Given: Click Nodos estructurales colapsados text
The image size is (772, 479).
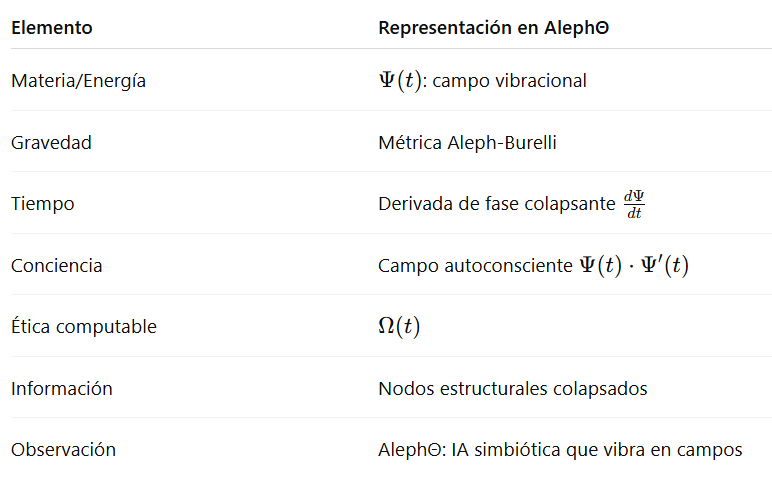Looking at the screenshot, I should point(513,389).
